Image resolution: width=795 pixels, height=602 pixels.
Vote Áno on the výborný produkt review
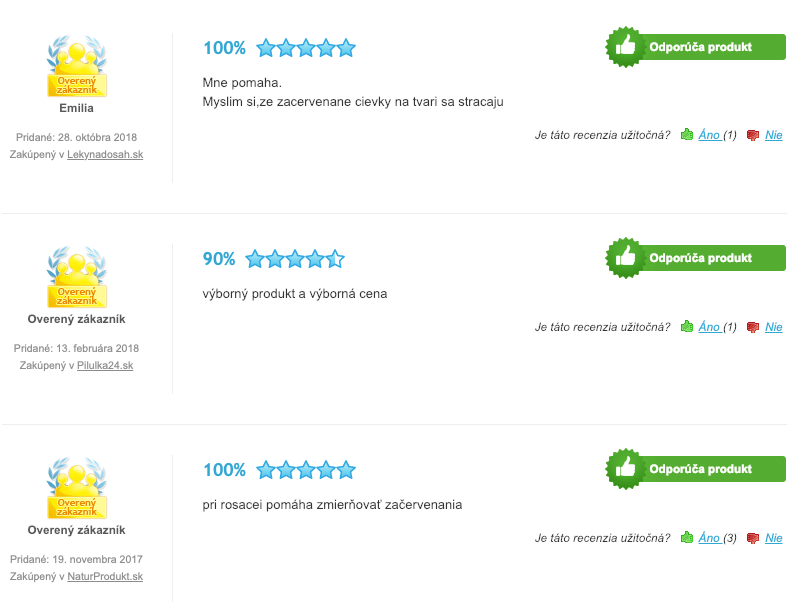[709, 327]
